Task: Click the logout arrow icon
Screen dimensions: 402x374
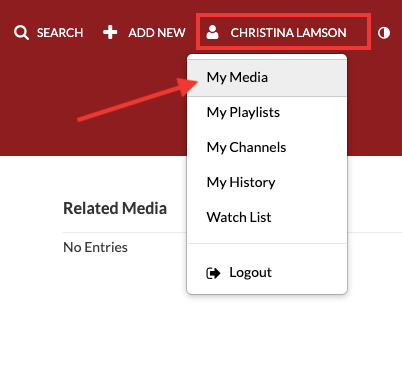Action: point(213,273)
